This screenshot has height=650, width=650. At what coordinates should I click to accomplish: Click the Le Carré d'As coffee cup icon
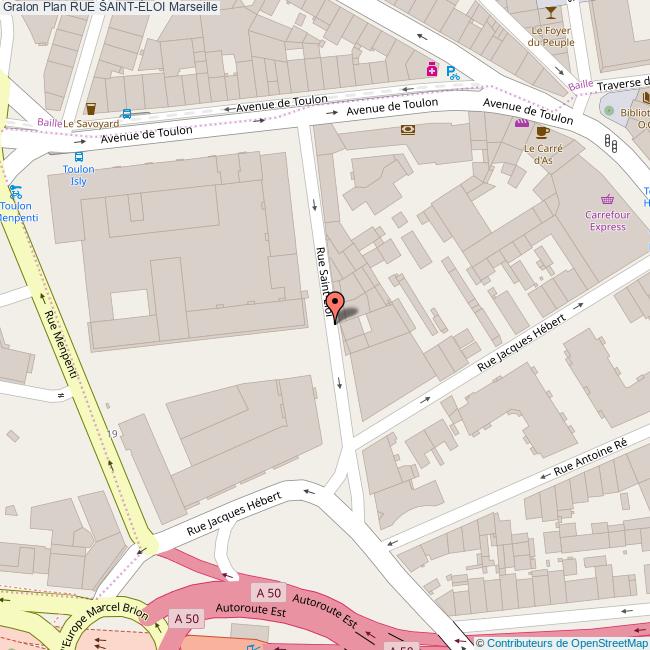pyautogui.click(x=542, y=132)
